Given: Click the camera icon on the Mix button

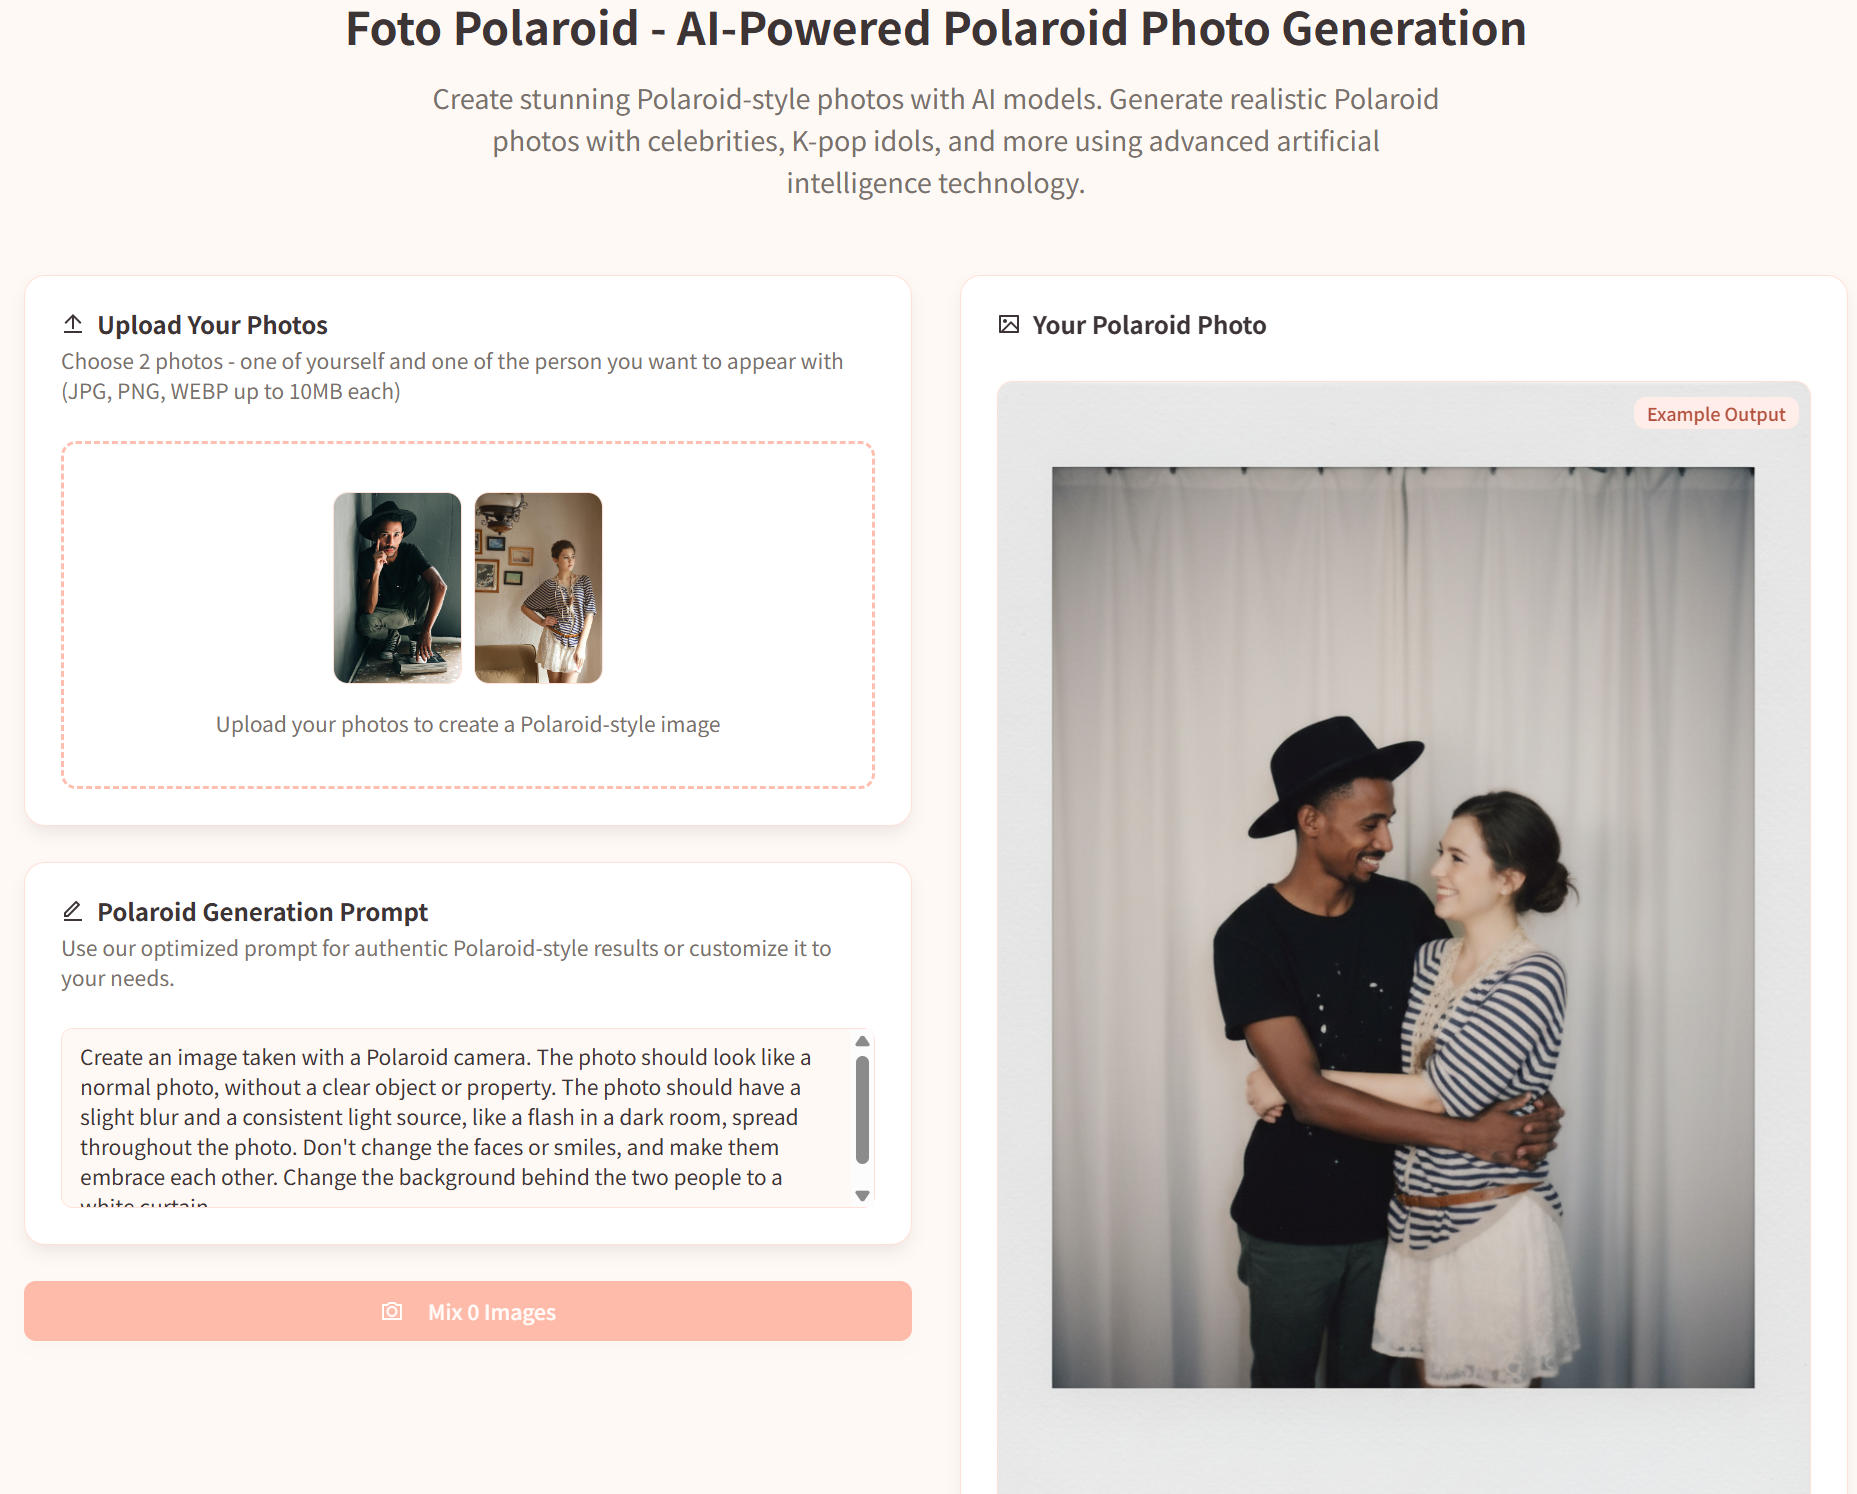Looking at the screenshot, I should pyautogui.click(x=392, y=1311).
